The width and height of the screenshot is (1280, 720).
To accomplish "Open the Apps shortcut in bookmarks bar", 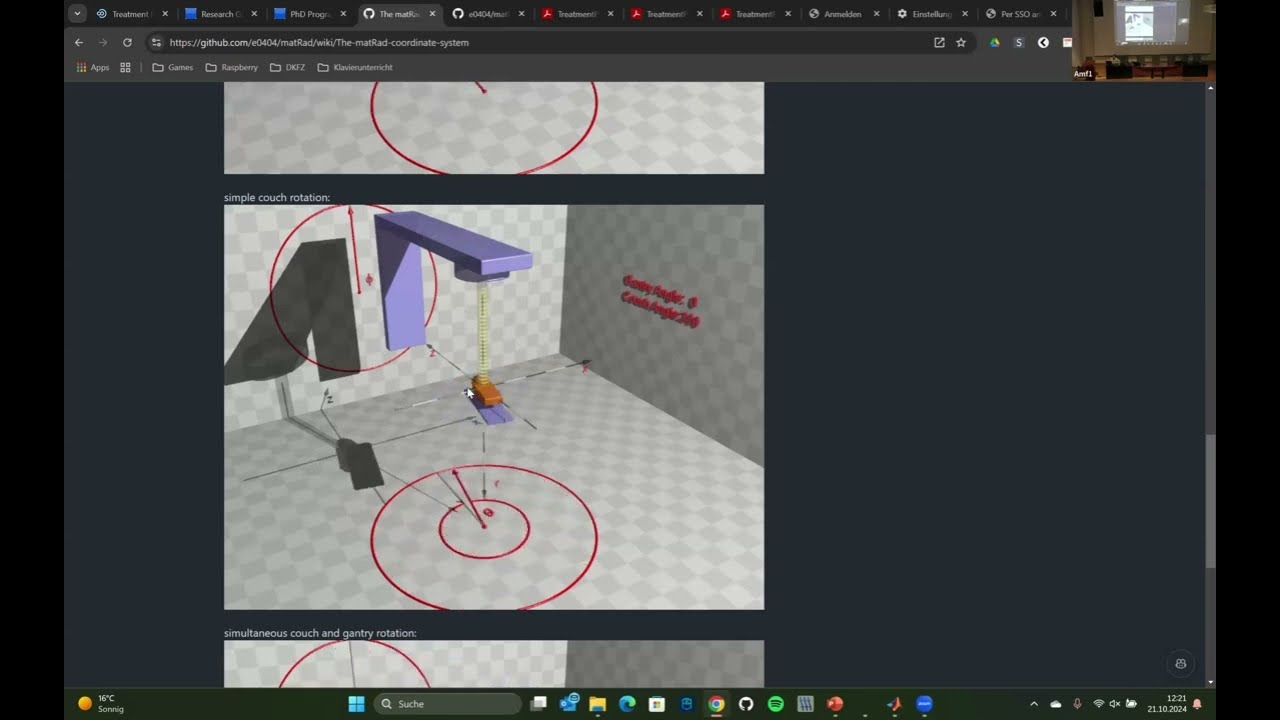I will coord(93,67).
